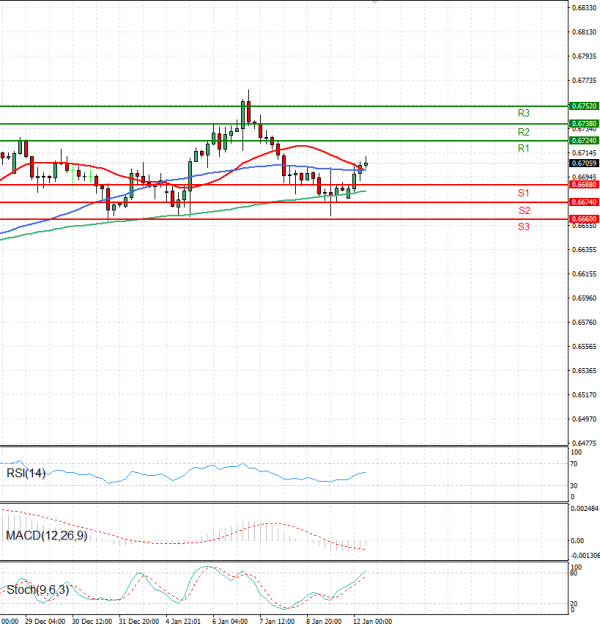
Task: Select the red 0.66880 price tag
Action: (x=584, y=184)
